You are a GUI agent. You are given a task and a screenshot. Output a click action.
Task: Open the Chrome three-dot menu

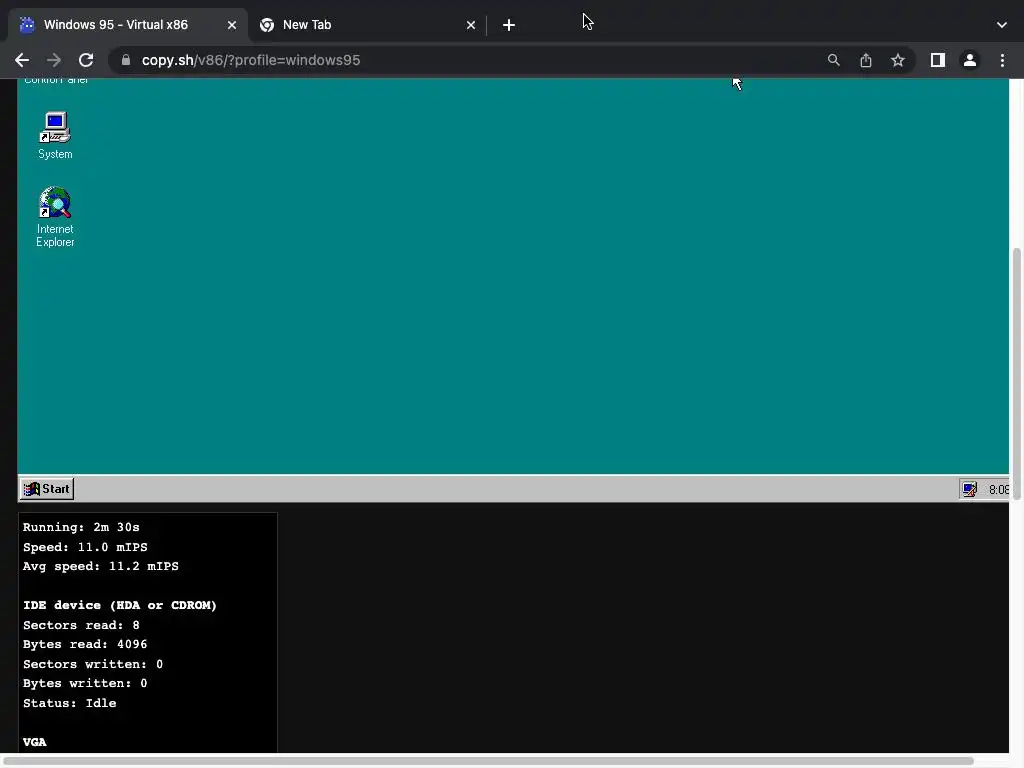(x=1002, y=60)
